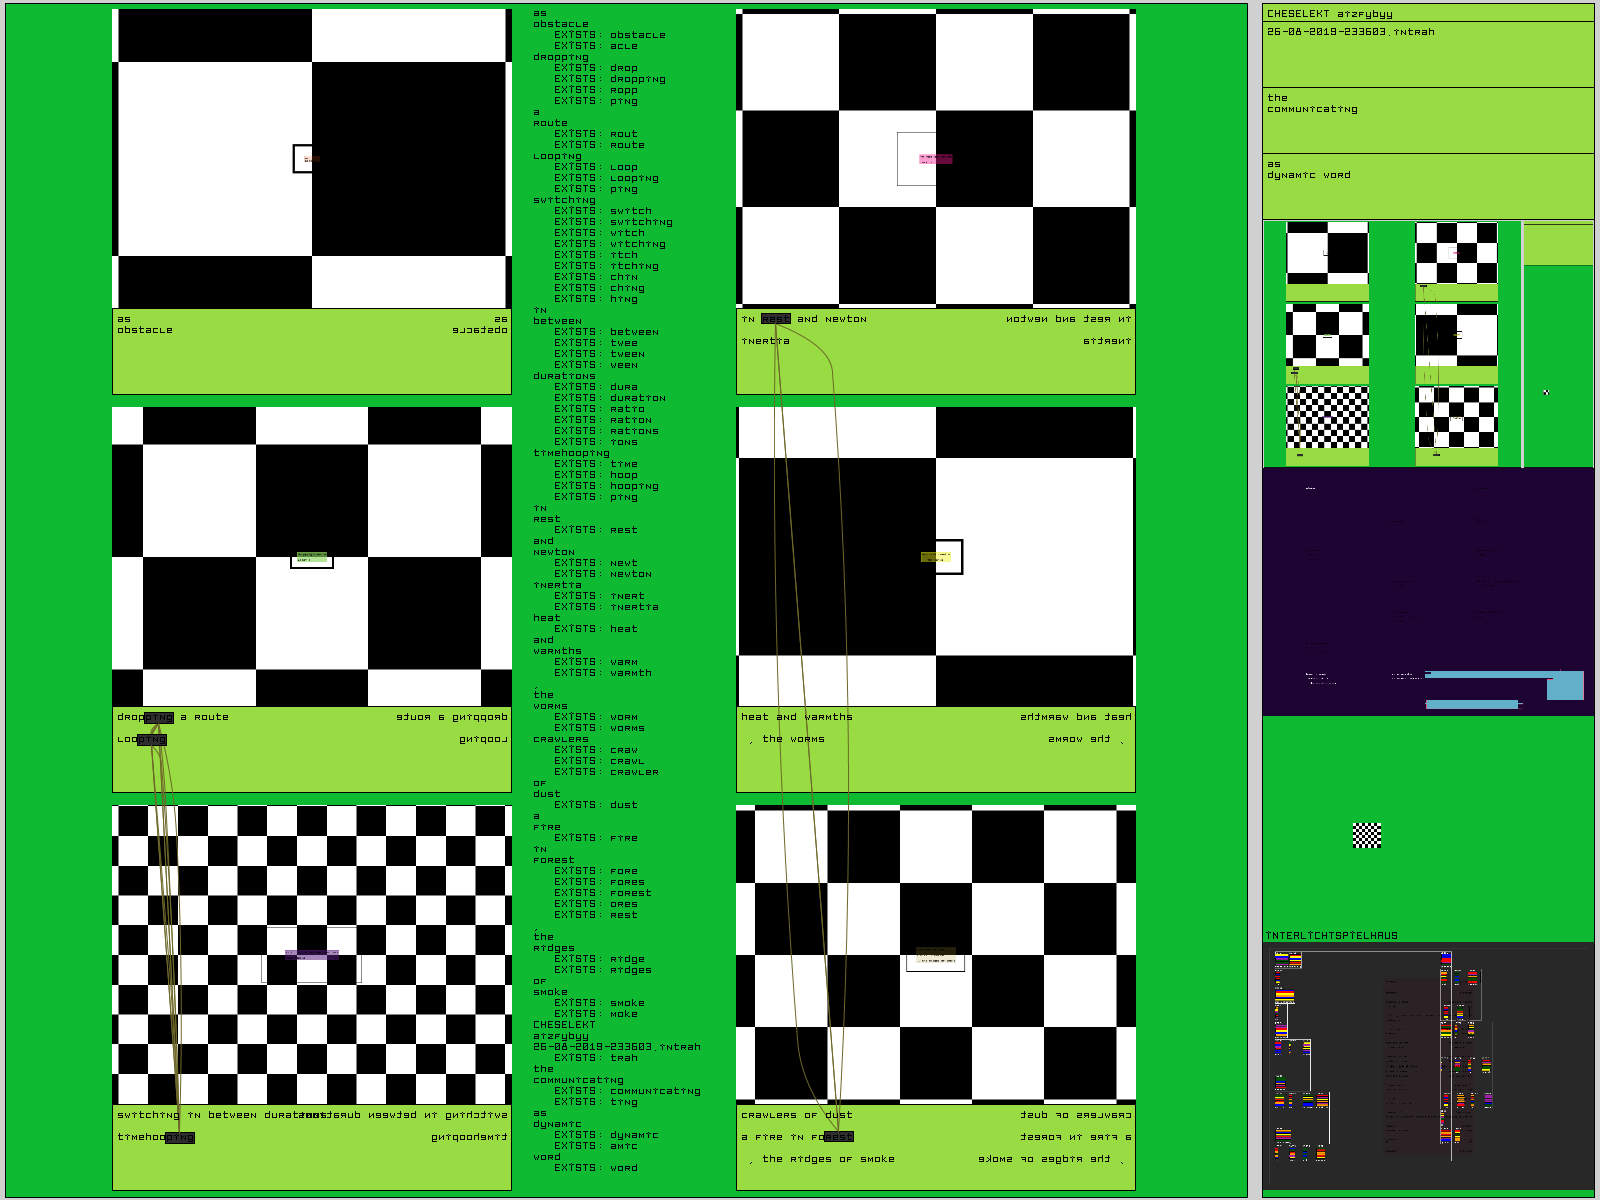Click highlighted "ping" in "dropping a route" caption
1600x1200 pixels.
click(x=159, y=717)
